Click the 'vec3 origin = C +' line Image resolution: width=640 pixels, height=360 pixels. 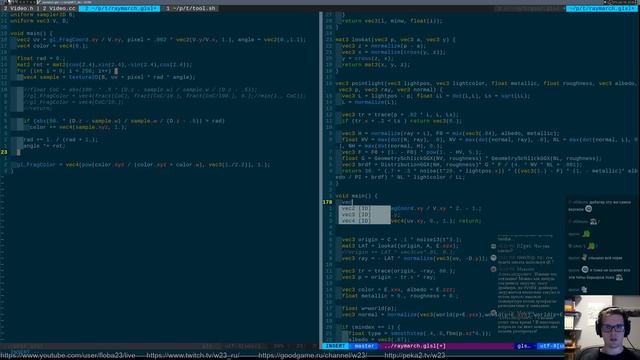pyautogui.click(x=402, y=240)
